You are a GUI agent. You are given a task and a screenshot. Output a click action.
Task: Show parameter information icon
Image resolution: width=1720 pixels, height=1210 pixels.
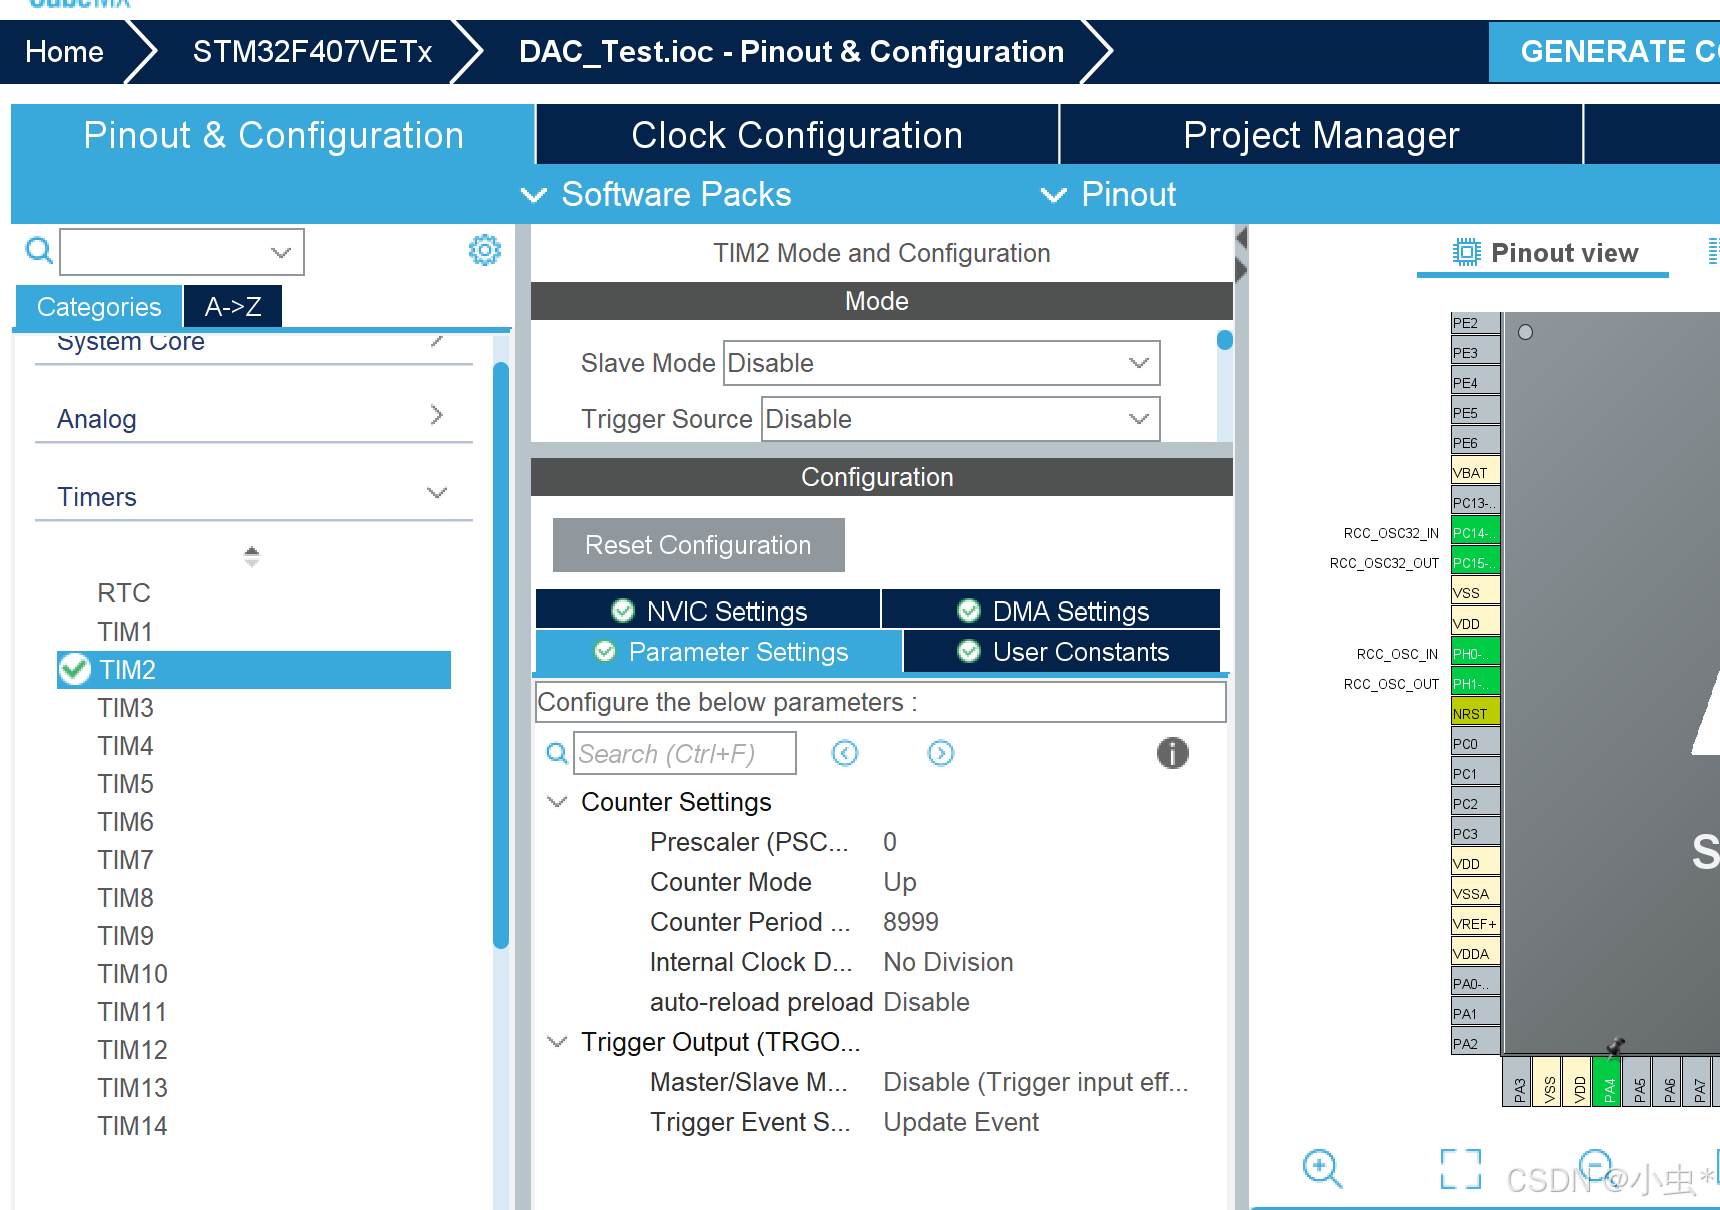[x=1173, y=753]
